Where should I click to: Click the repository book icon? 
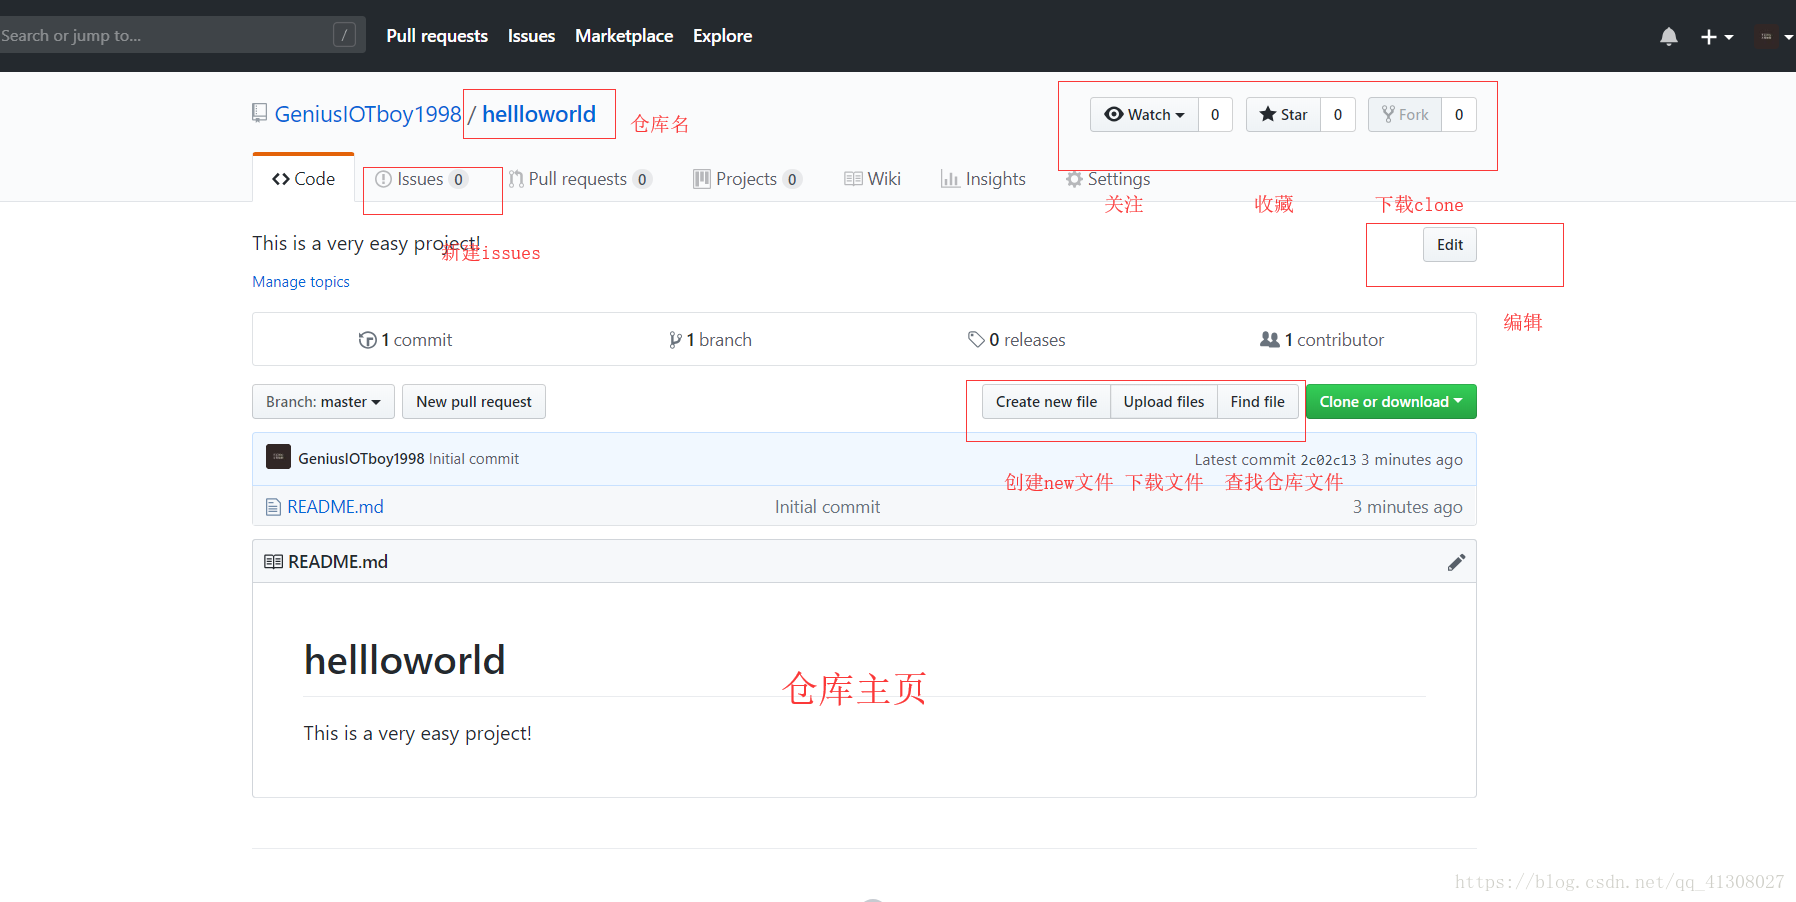pyautogui.click(x=260, y=113)
